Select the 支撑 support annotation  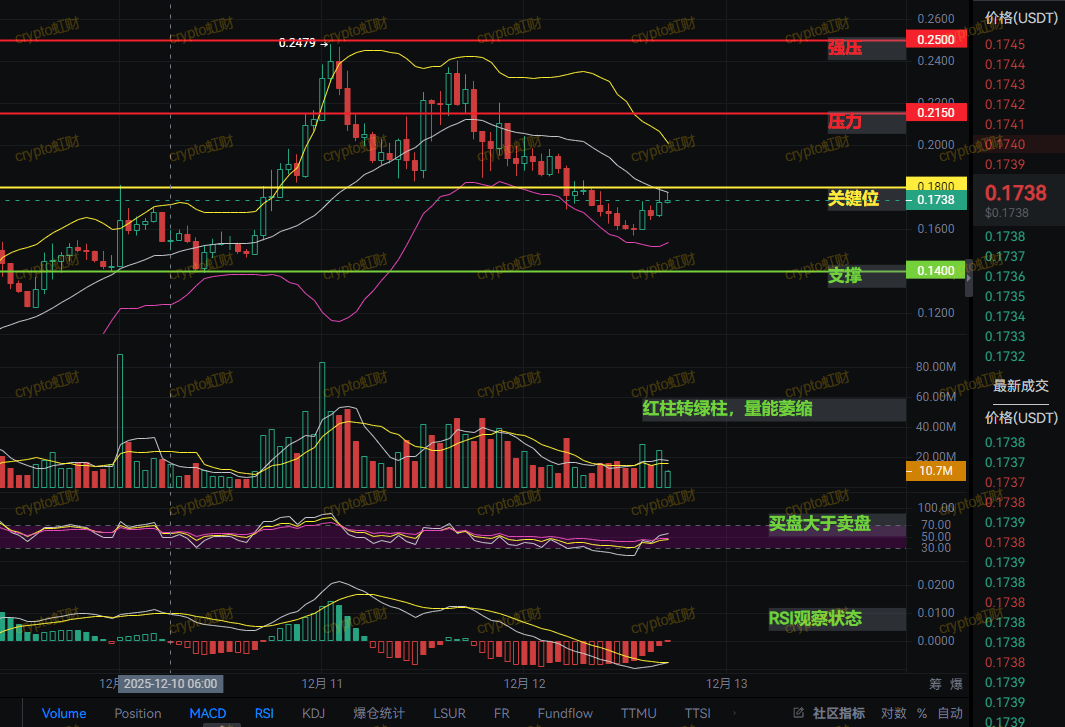845,275
